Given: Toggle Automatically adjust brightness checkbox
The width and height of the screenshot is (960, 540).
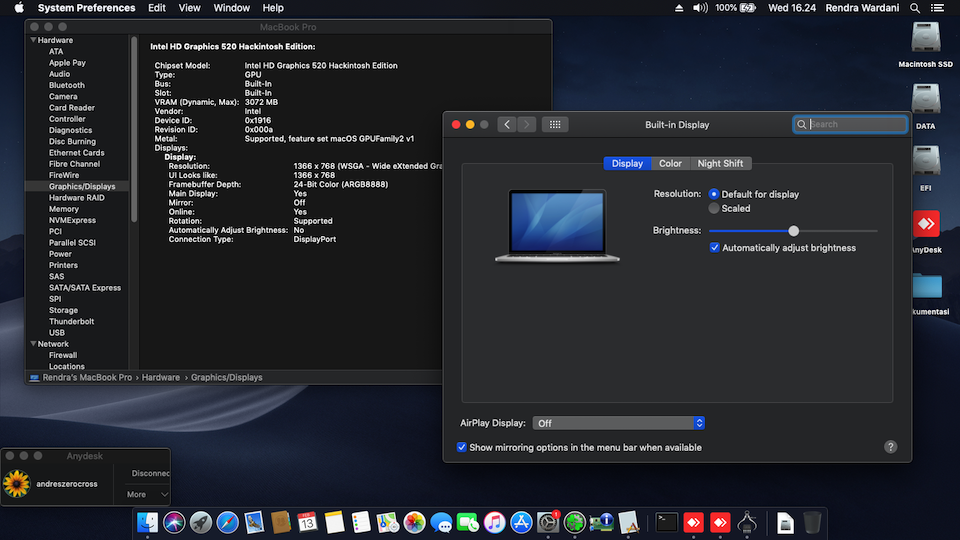Looking at the screenshot, I should [x=714, y=247].
